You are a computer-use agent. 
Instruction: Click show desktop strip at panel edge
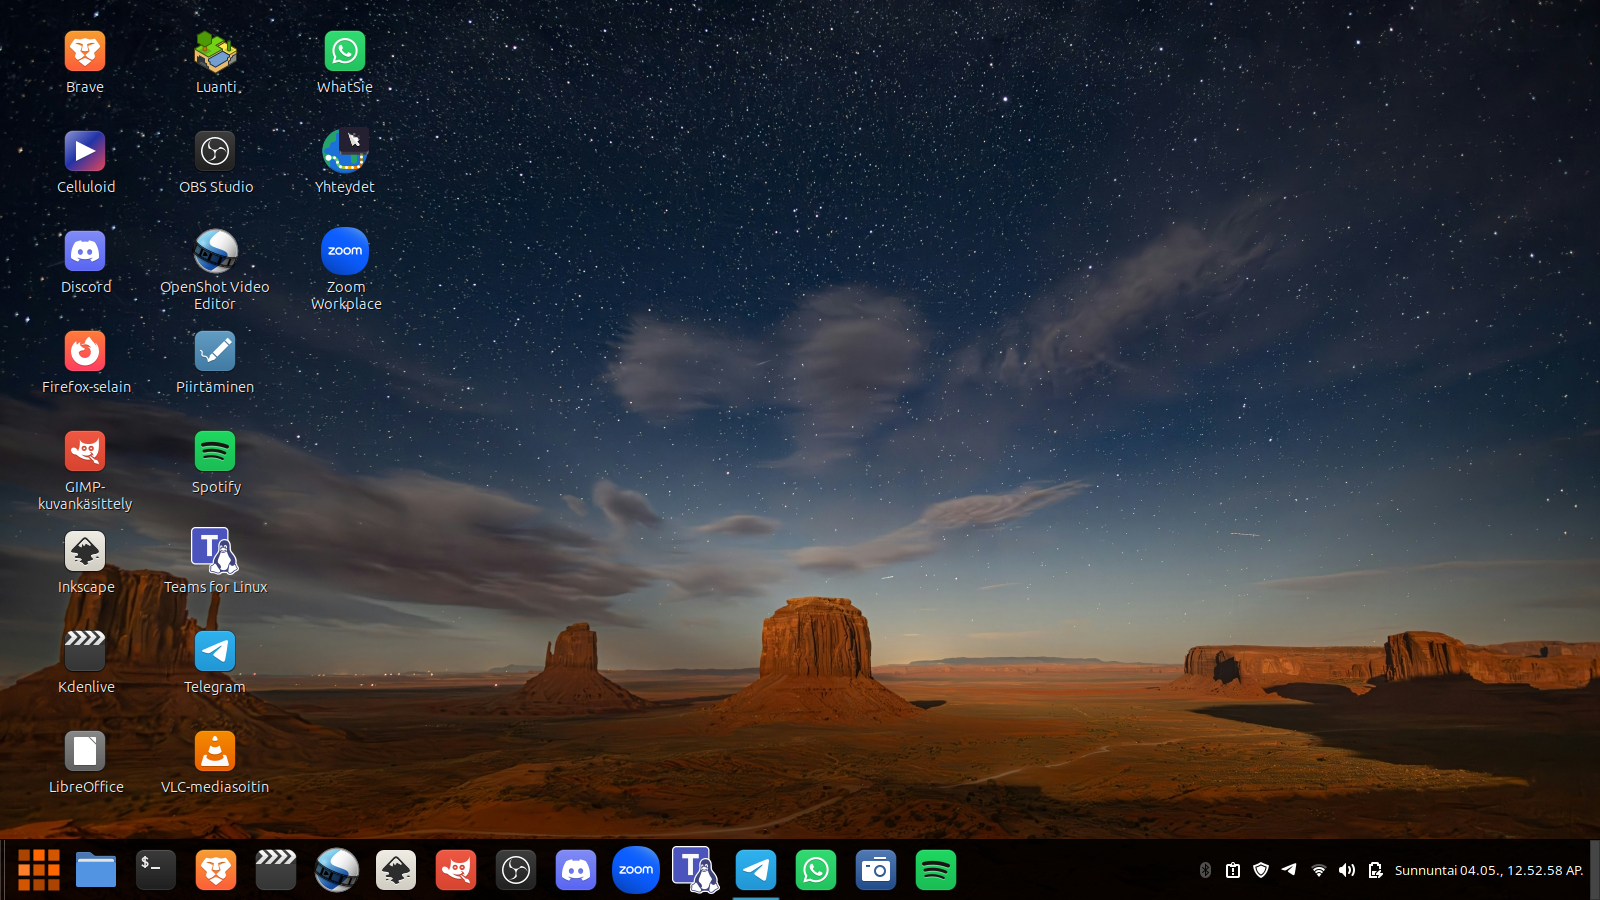pos(1595,870)
